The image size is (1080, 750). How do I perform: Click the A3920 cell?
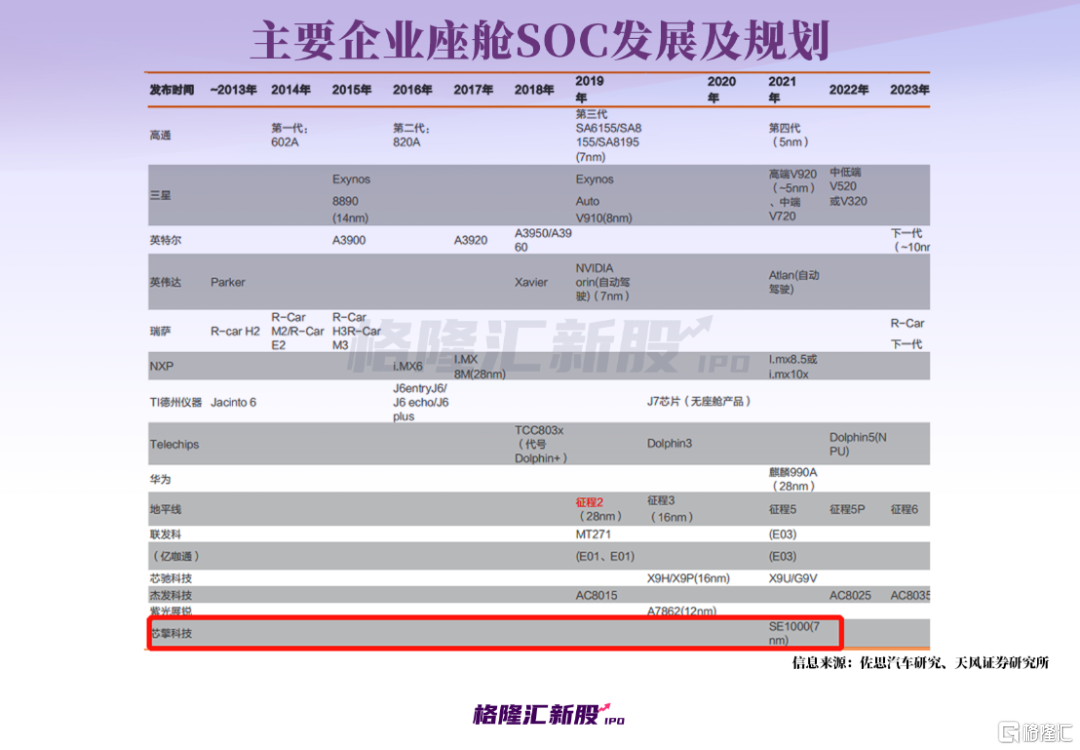pyautogui.click(x=470, y=240)
